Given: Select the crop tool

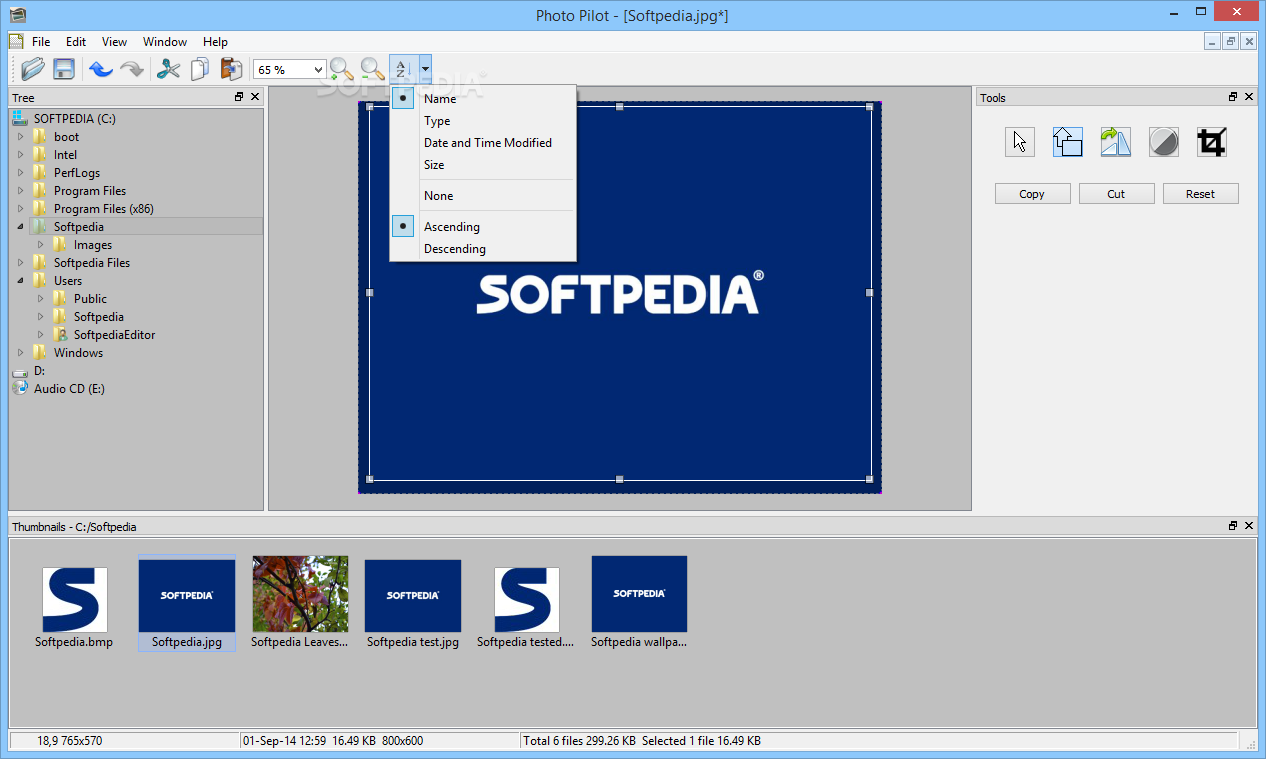Looking at the screenshot, I should [x=1211, y=142].
